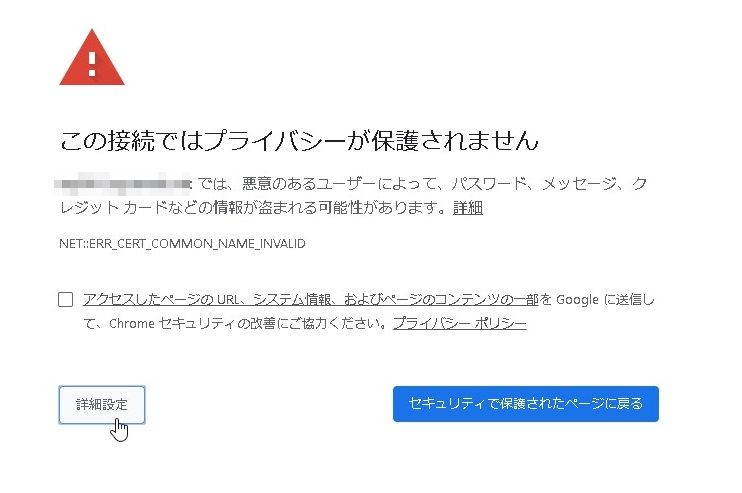Open the 詳細 learn-more link
This screenshot has width=742, height=493.
(468, 208)
